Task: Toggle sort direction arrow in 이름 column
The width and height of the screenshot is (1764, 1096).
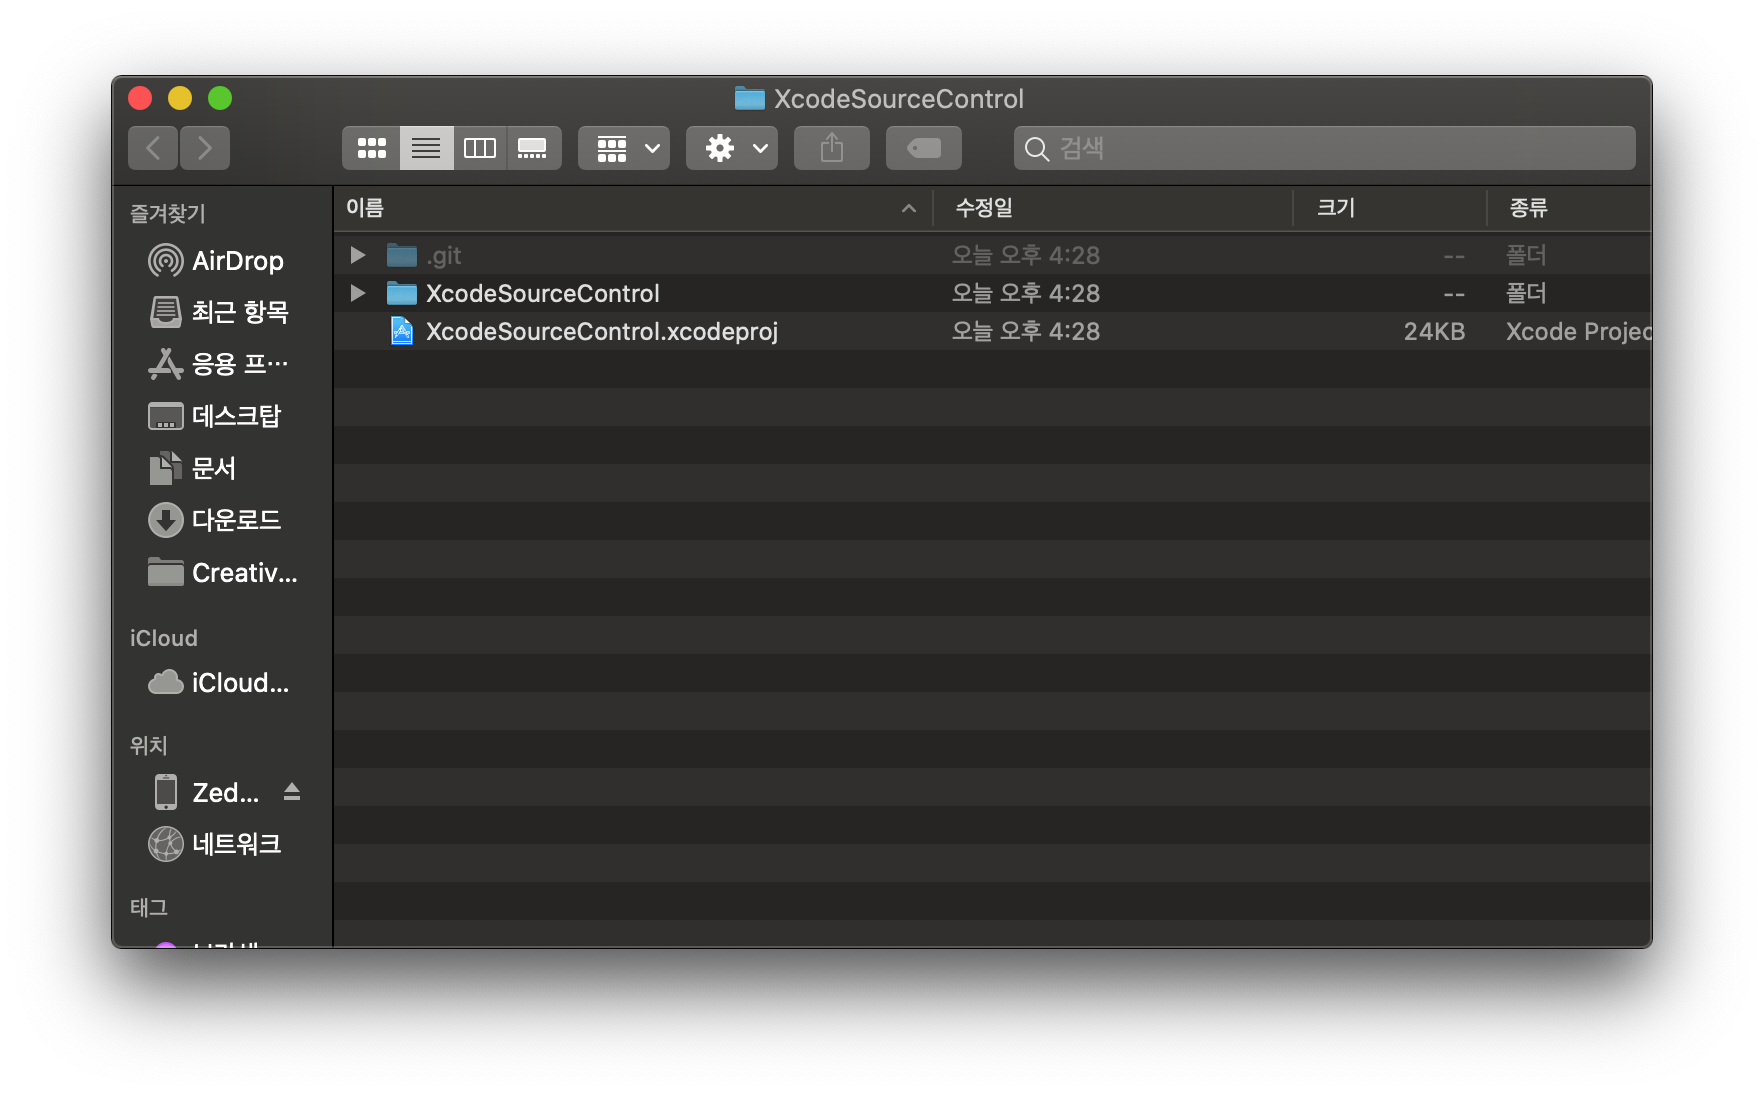Action: point(909,208)
